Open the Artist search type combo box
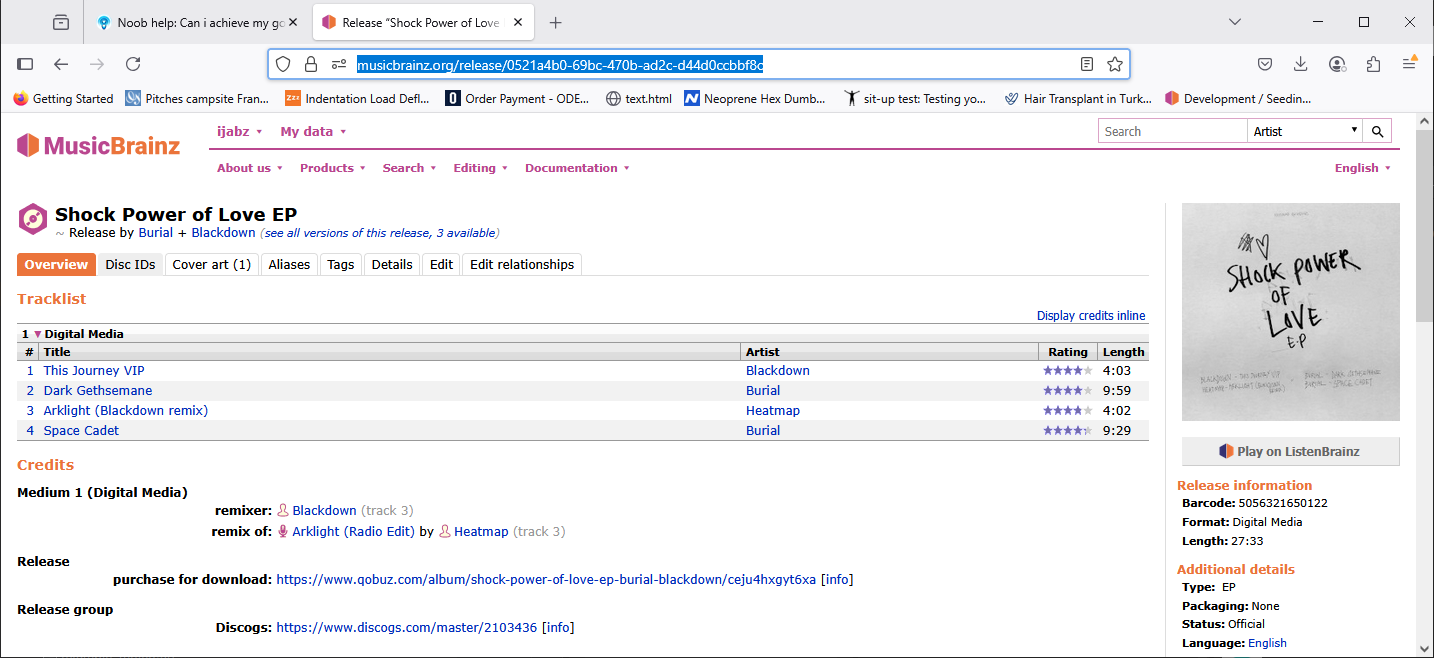 1304,131
